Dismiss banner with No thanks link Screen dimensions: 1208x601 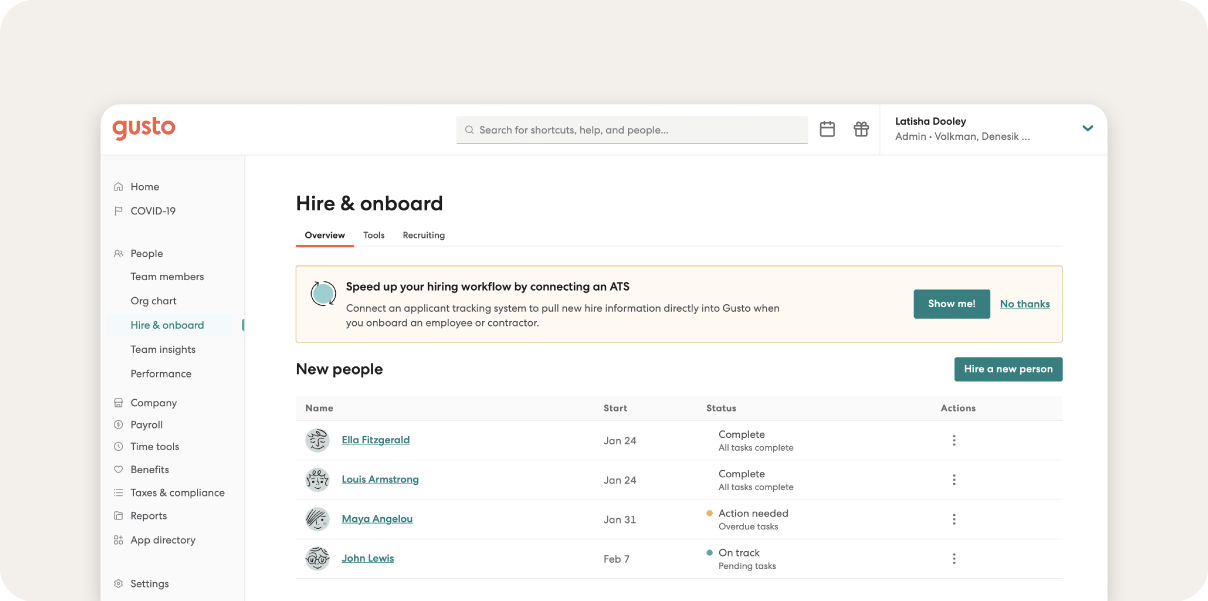pos(1025,304)
